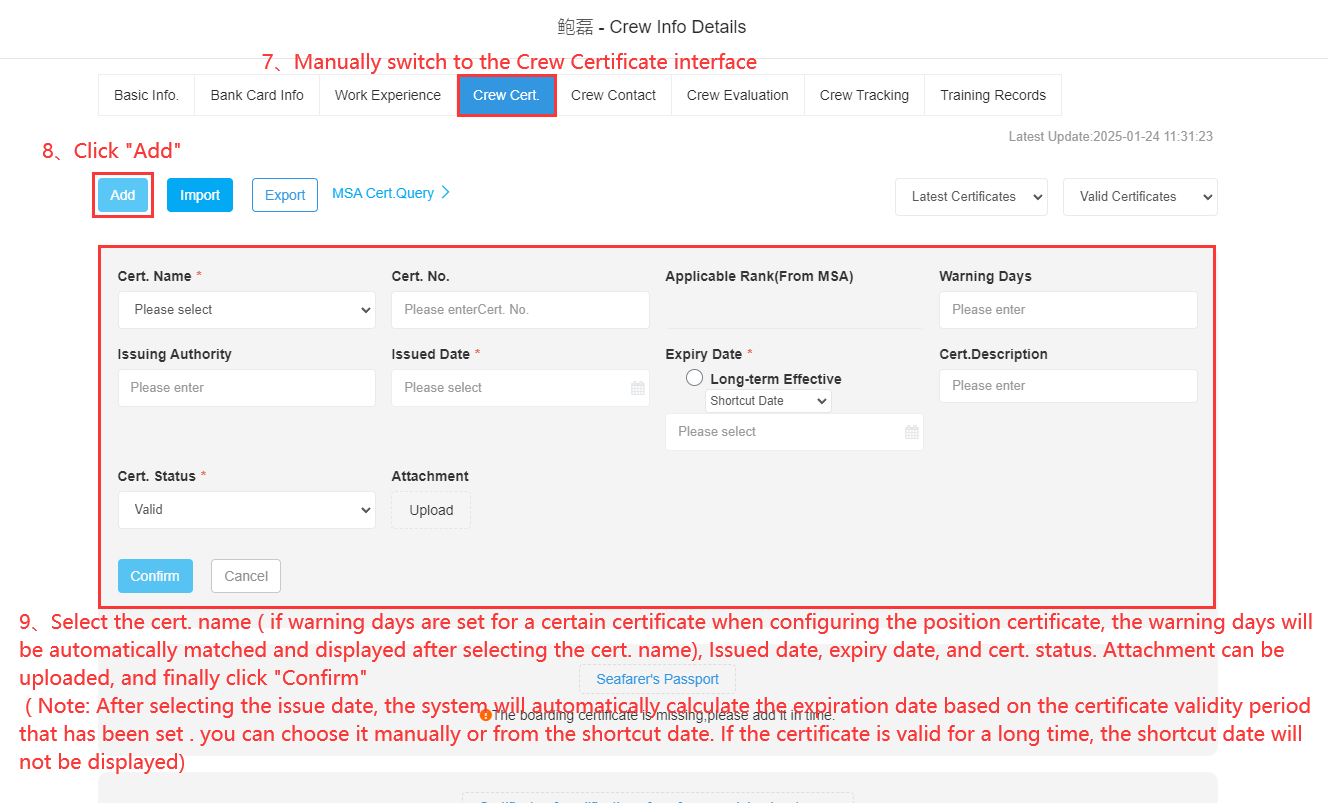Click the Add button
Viewport: 1328px width, 803px height.
click(x=123, y=195)
